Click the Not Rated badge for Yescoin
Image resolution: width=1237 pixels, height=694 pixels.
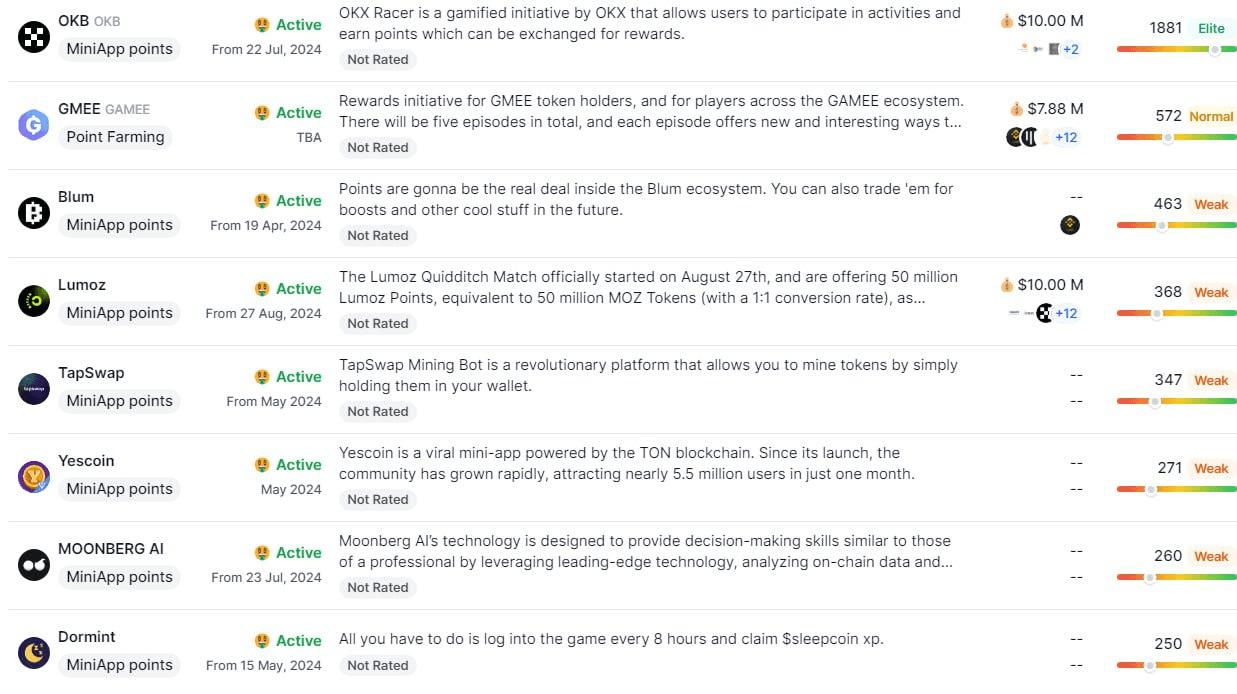tap(378, 499)
